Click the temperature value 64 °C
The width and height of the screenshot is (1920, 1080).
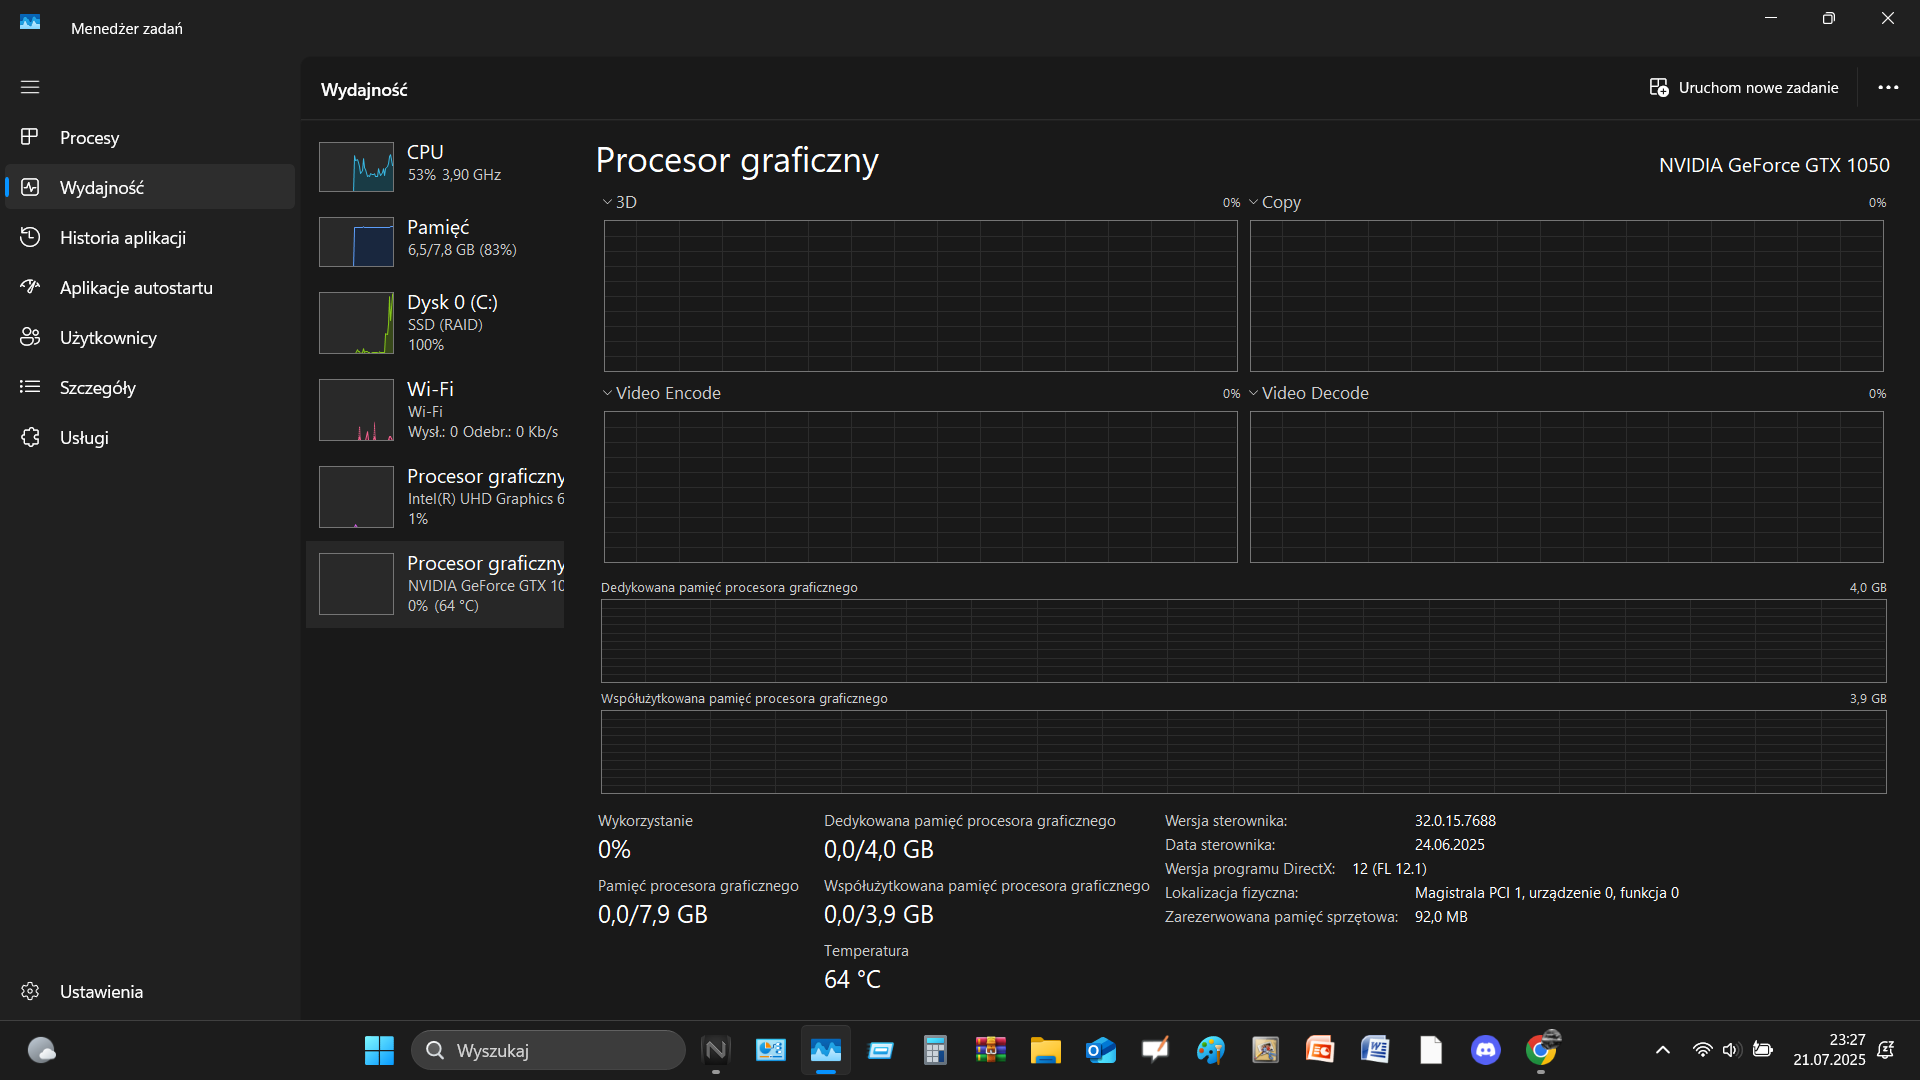pos(852,979)
